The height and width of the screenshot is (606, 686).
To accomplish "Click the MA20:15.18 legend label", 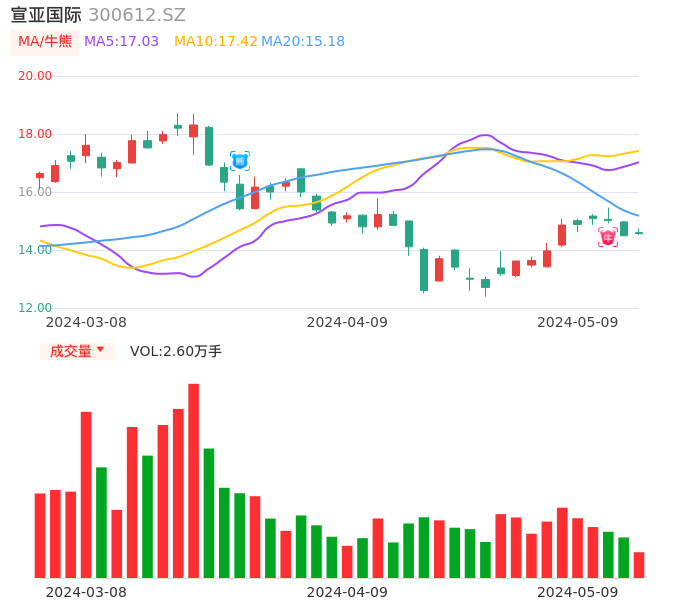I will click(x=303, y=42).
